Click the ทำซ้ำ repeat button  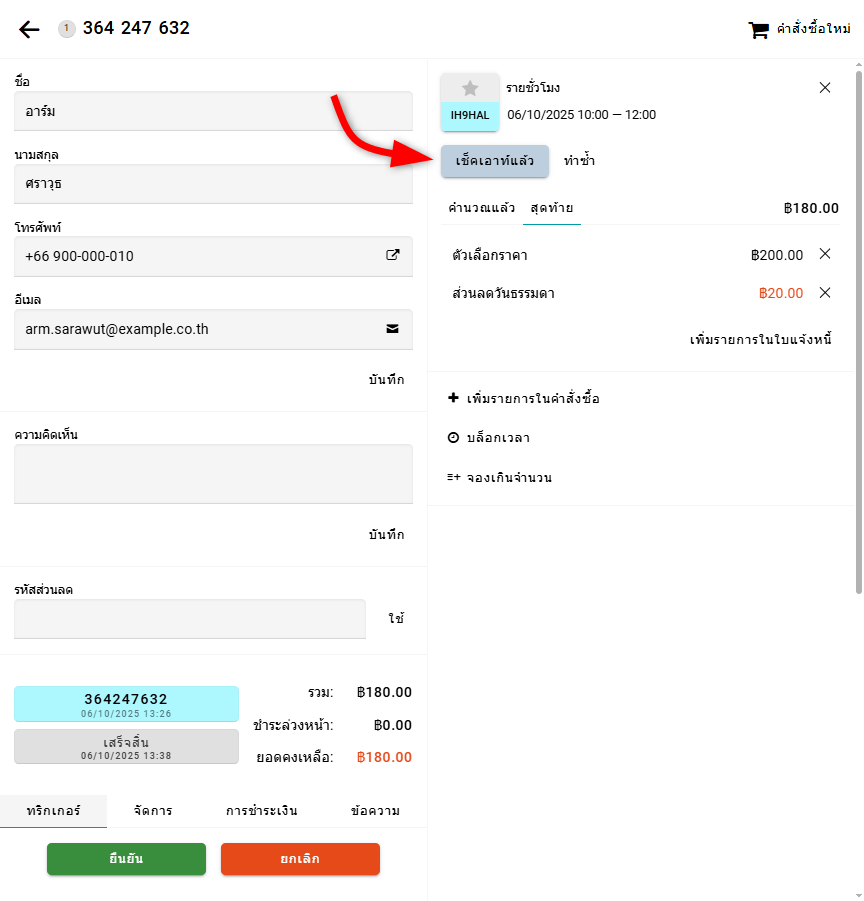(x=579, y=160)
